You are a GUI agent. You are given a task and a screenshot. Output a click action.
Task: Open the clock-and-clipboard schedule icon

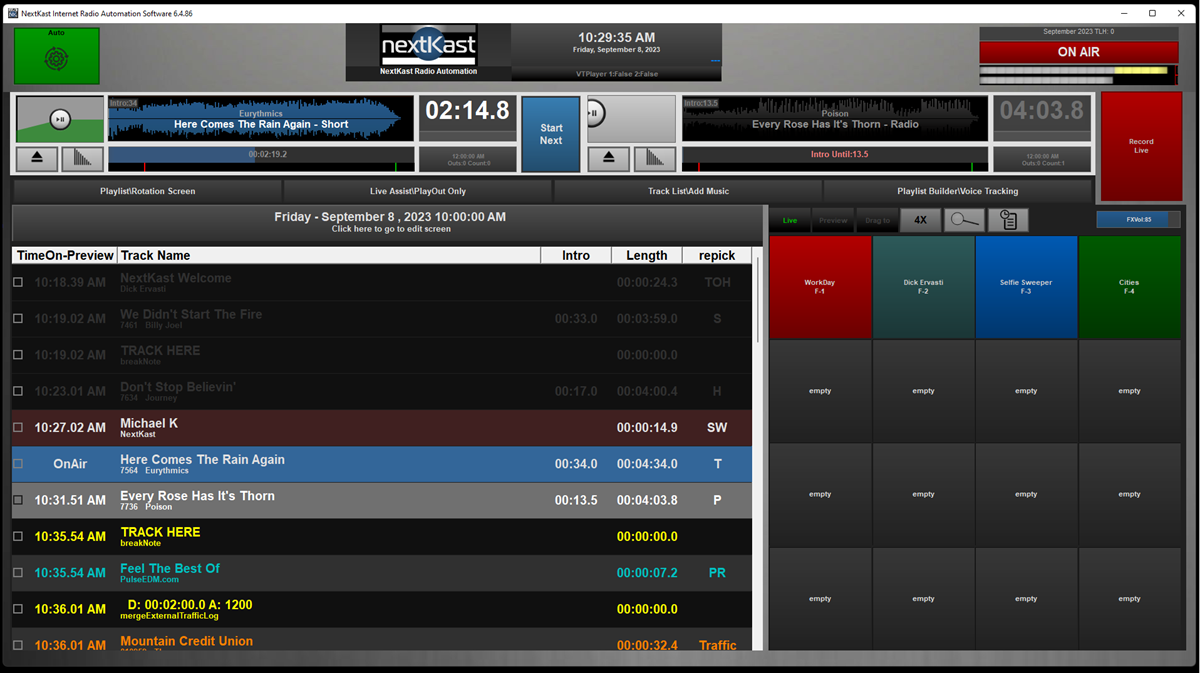pyautogui.click(x=1008, y=221)
